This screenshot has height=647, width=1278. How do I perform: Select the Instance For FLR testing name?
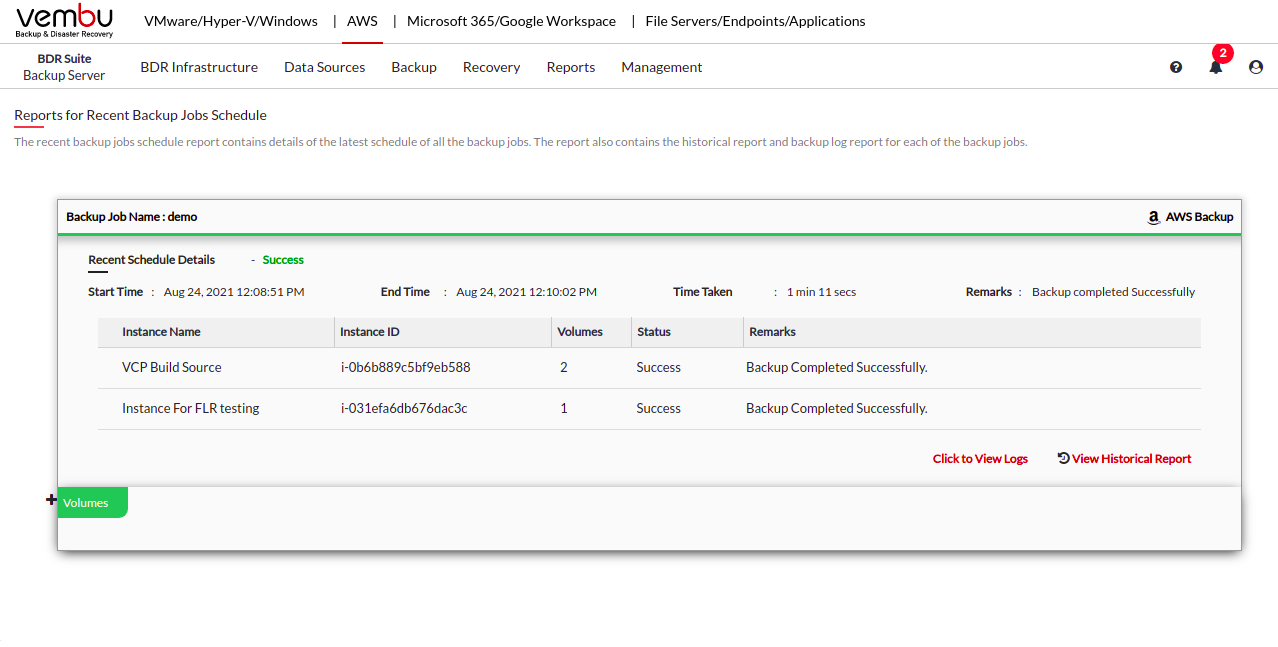(x=191, y=408)
